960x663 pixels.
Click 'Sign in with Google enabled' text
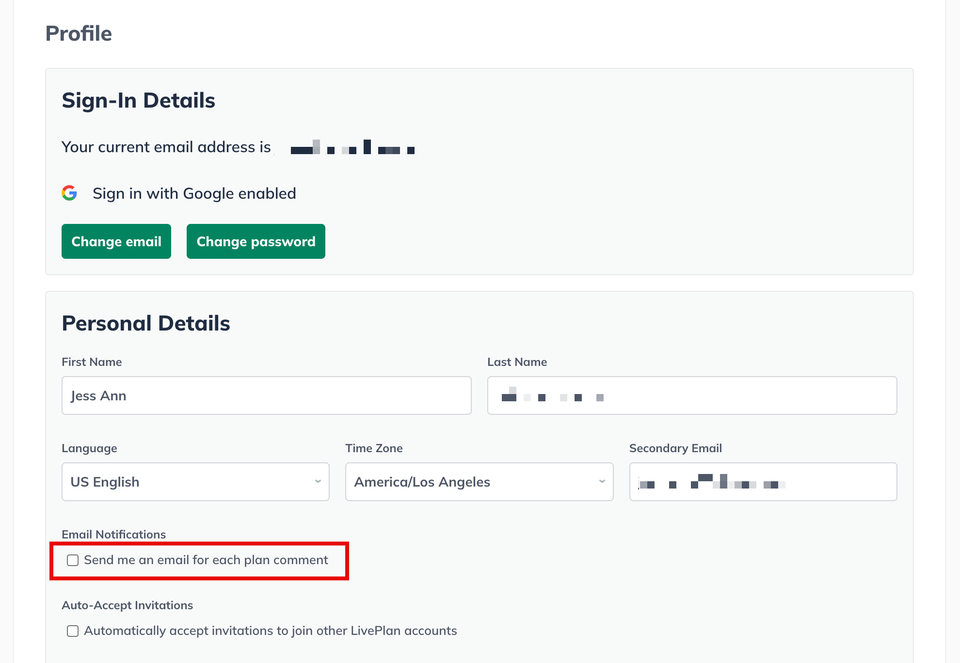click(x=194, y=193)
